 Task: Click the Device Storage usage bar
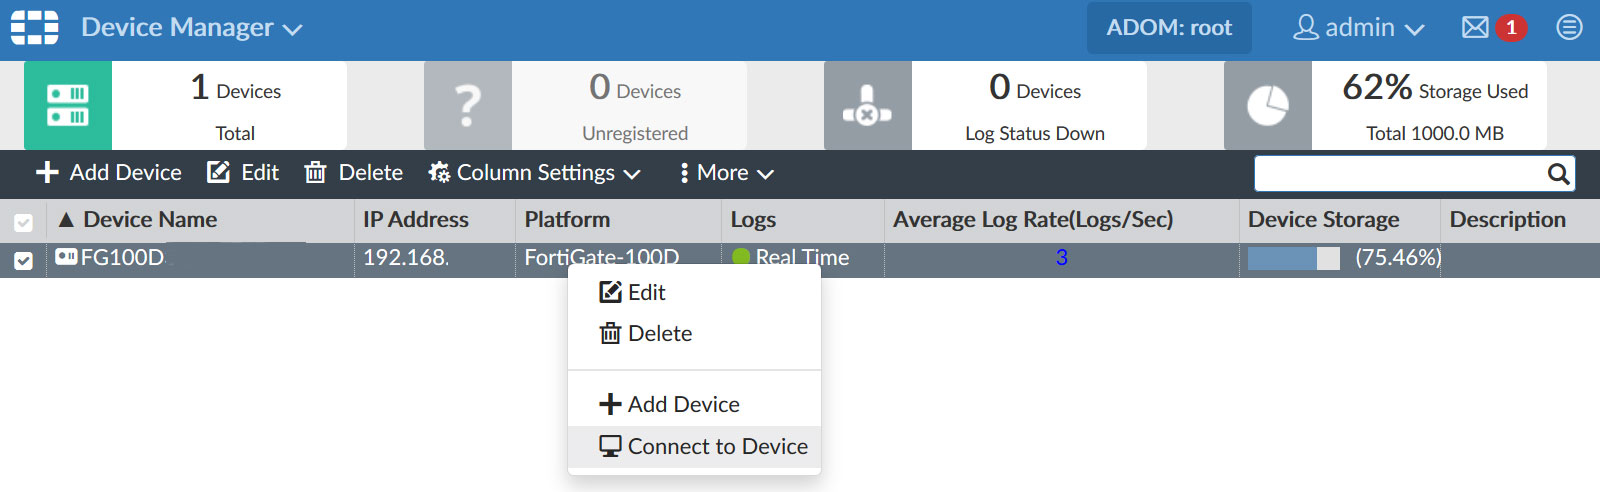[1293, 258]
